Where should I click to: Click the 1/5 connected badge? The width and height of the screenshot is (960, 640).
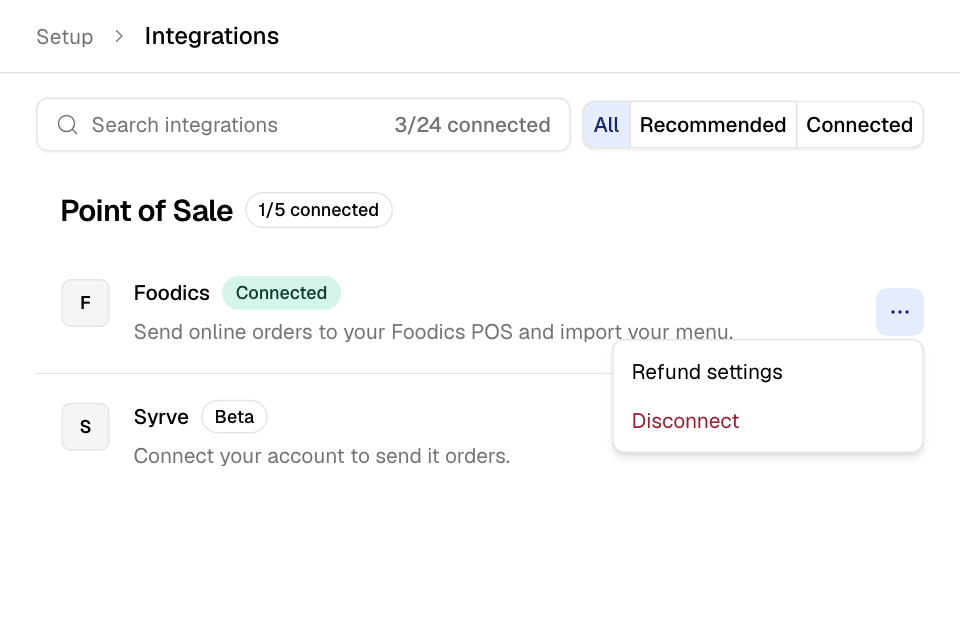318,210
